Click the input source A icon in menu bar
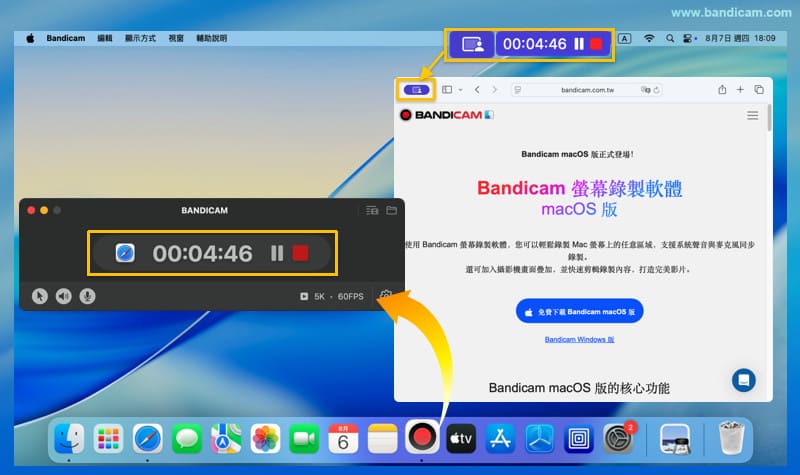Screen dimensions: 800x475 624,38
